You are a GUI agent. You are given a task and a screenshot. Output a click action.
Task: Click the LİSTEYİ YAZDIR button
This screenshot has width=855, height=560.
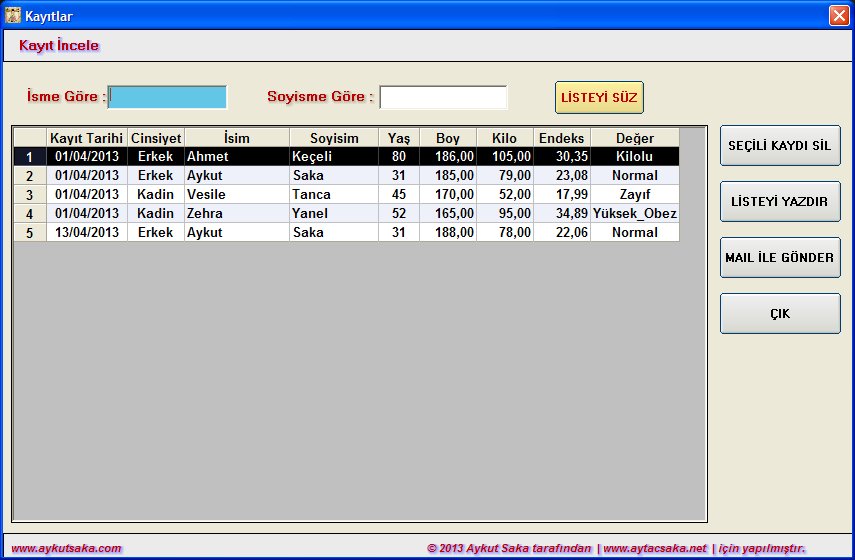pos(780,201)
